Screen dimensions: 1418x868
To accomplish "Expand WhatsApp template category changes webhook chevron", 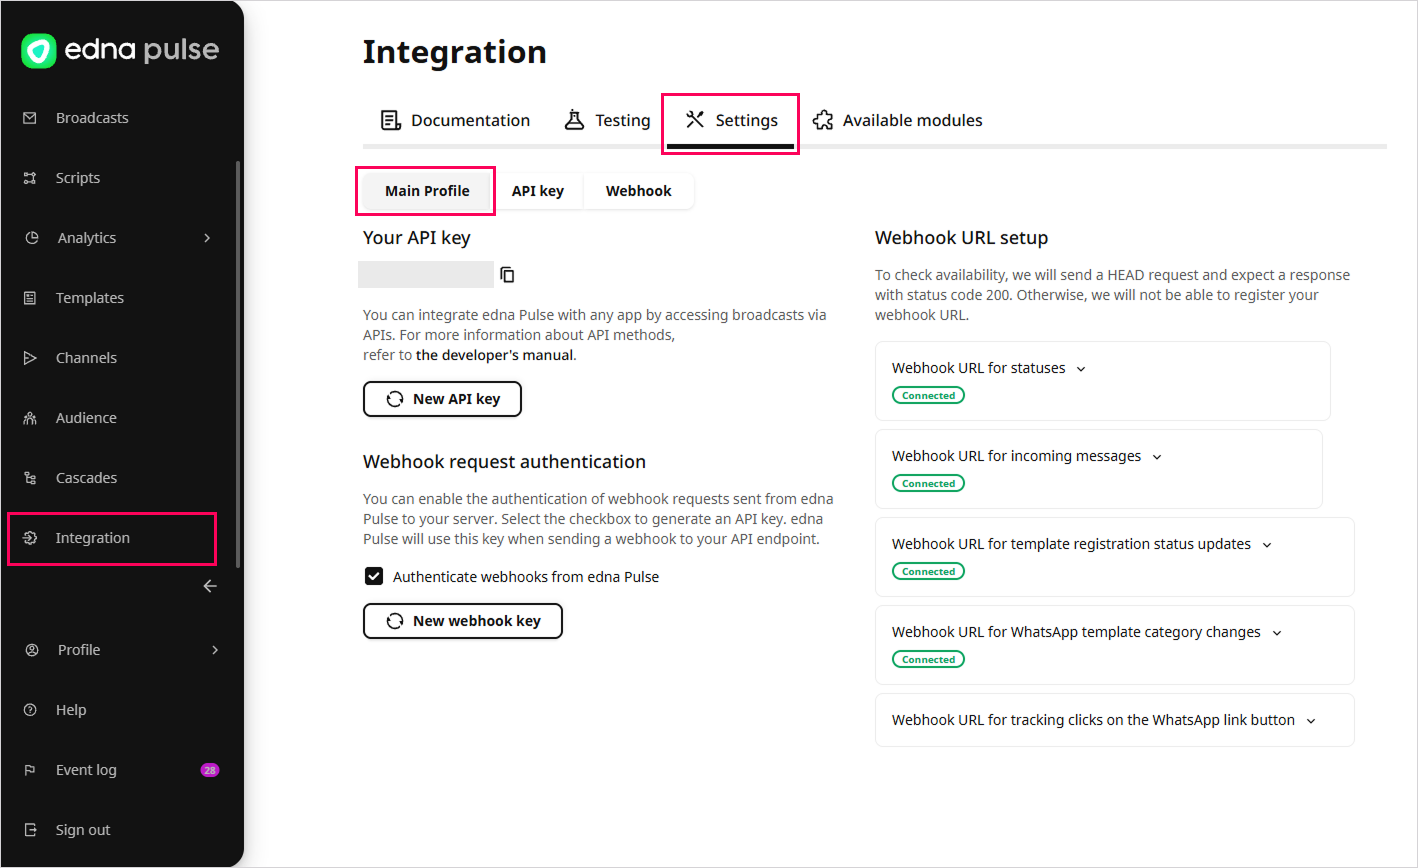I will (1277, 633).
